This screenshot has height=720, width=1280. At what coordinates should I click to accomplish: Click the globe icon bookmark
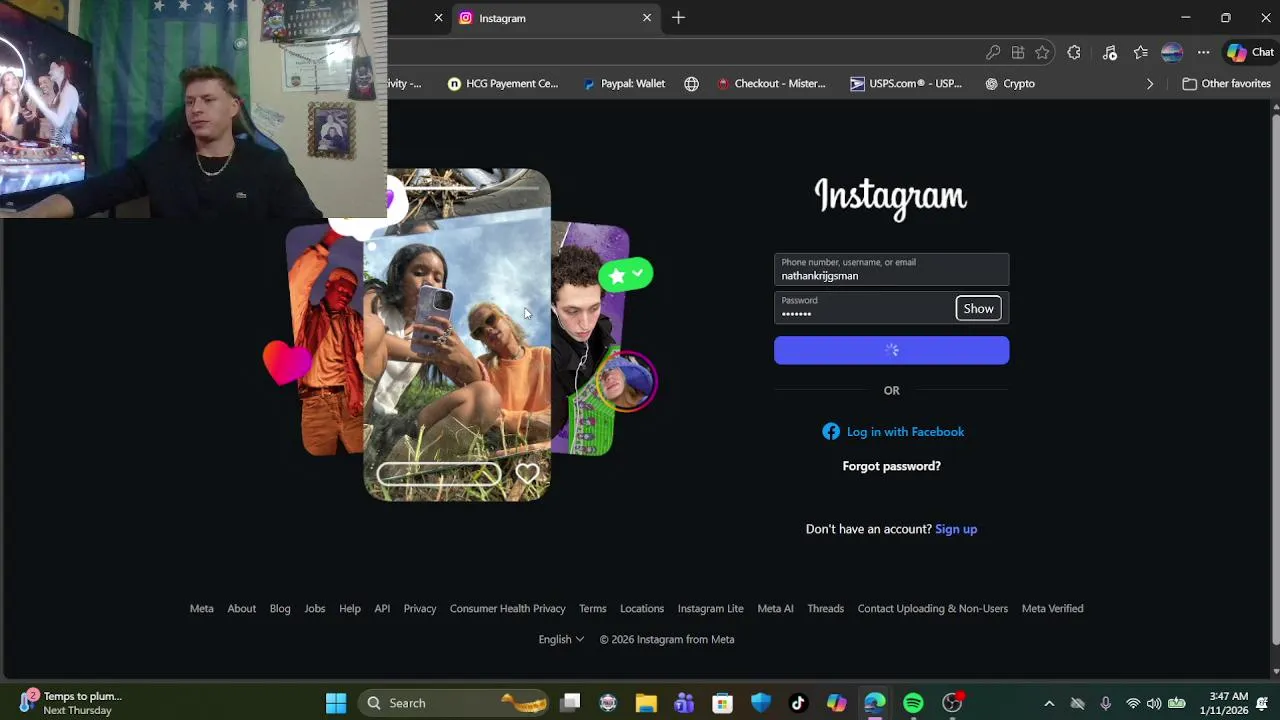pos(691,84)
